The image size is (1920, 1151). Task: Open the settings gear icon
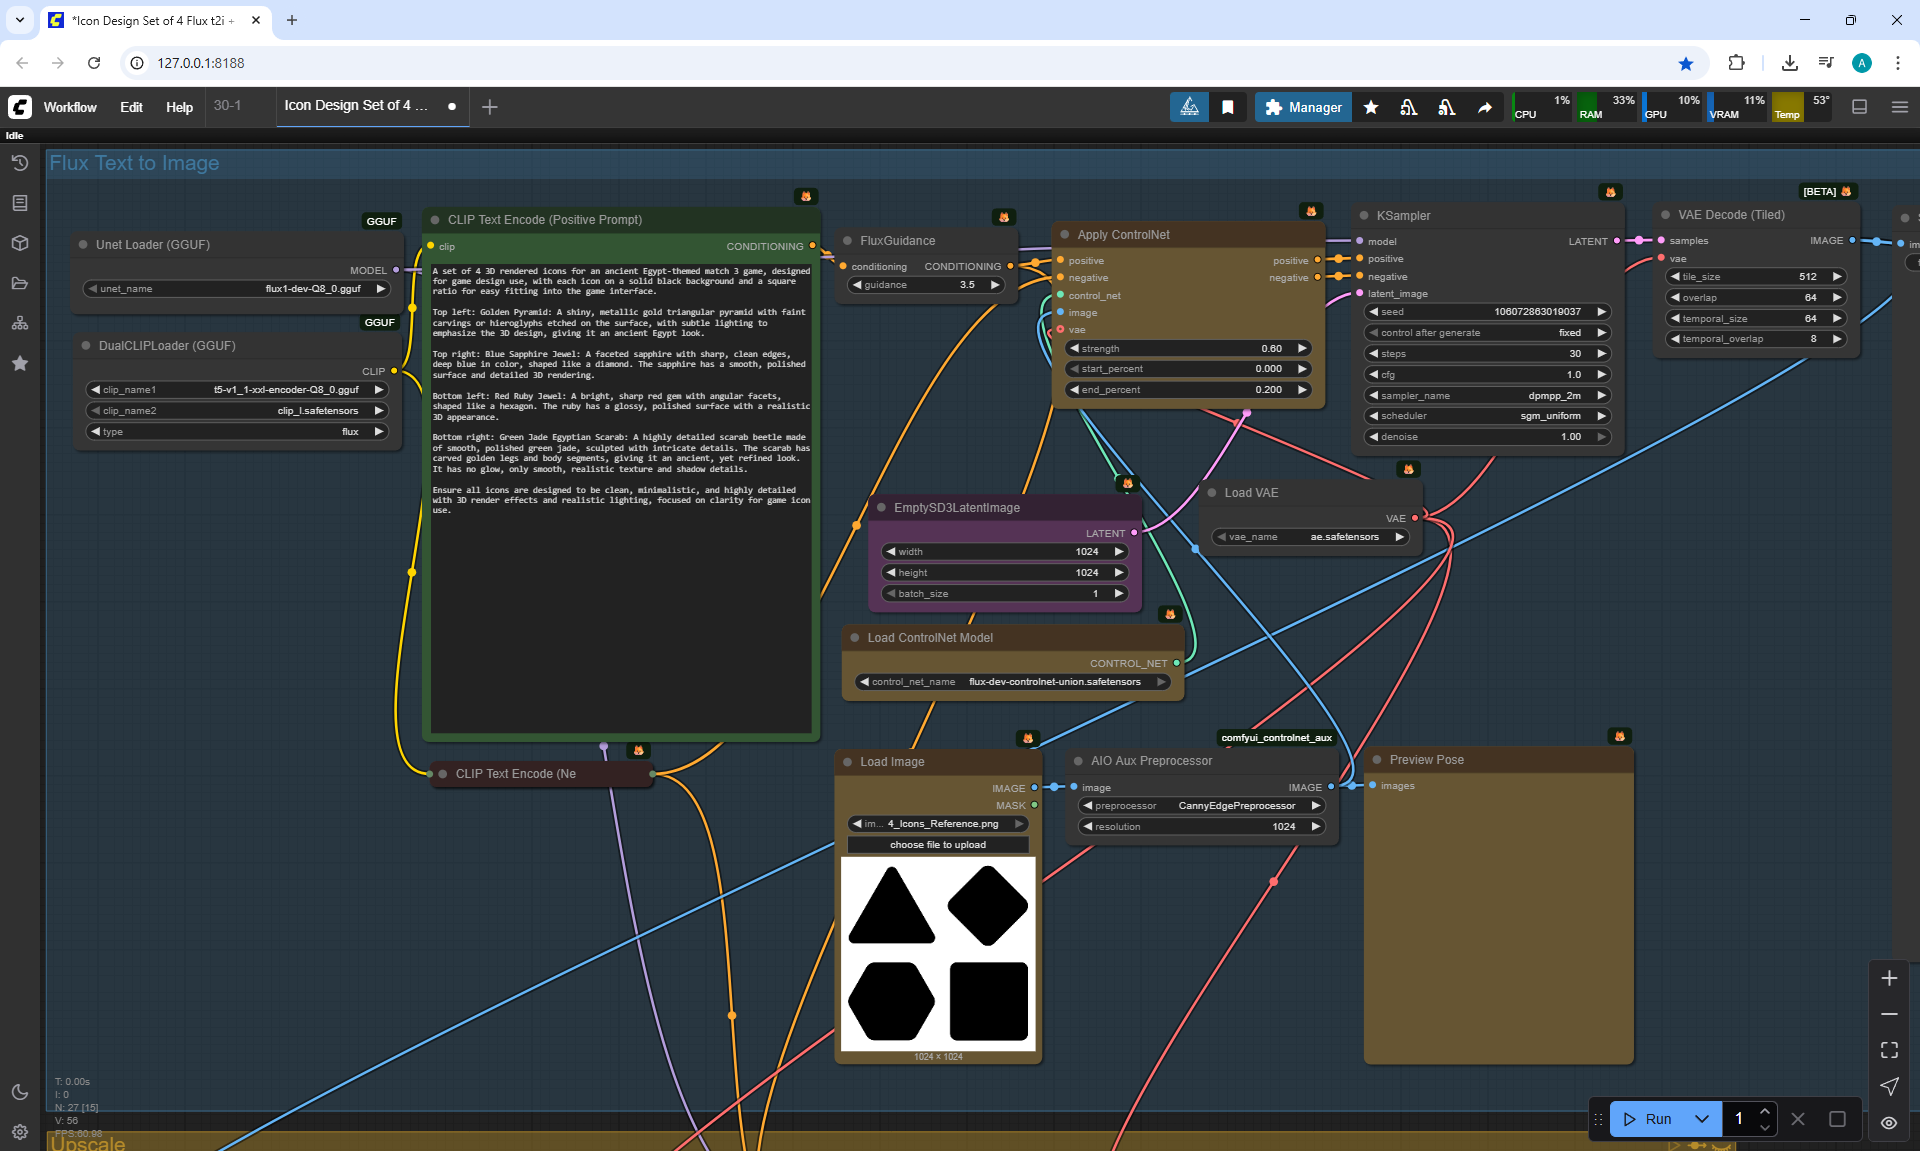pos(19,1132)
